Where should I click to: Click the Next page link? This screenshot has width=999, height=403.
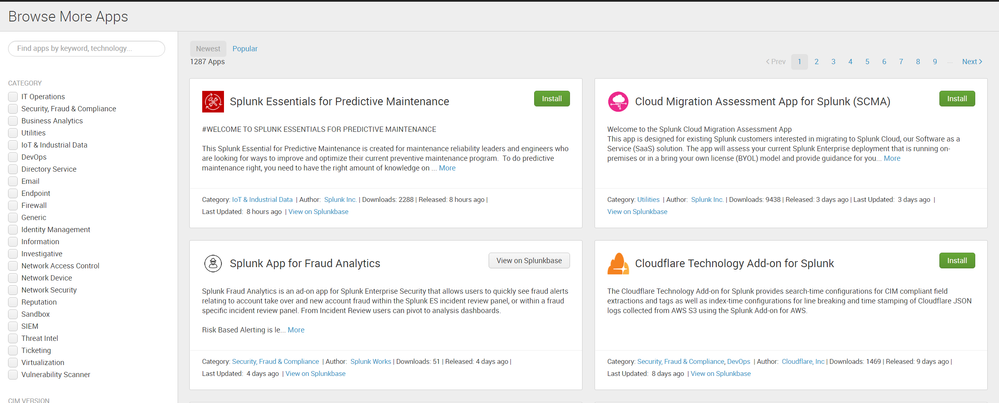(x=972, y=62)
